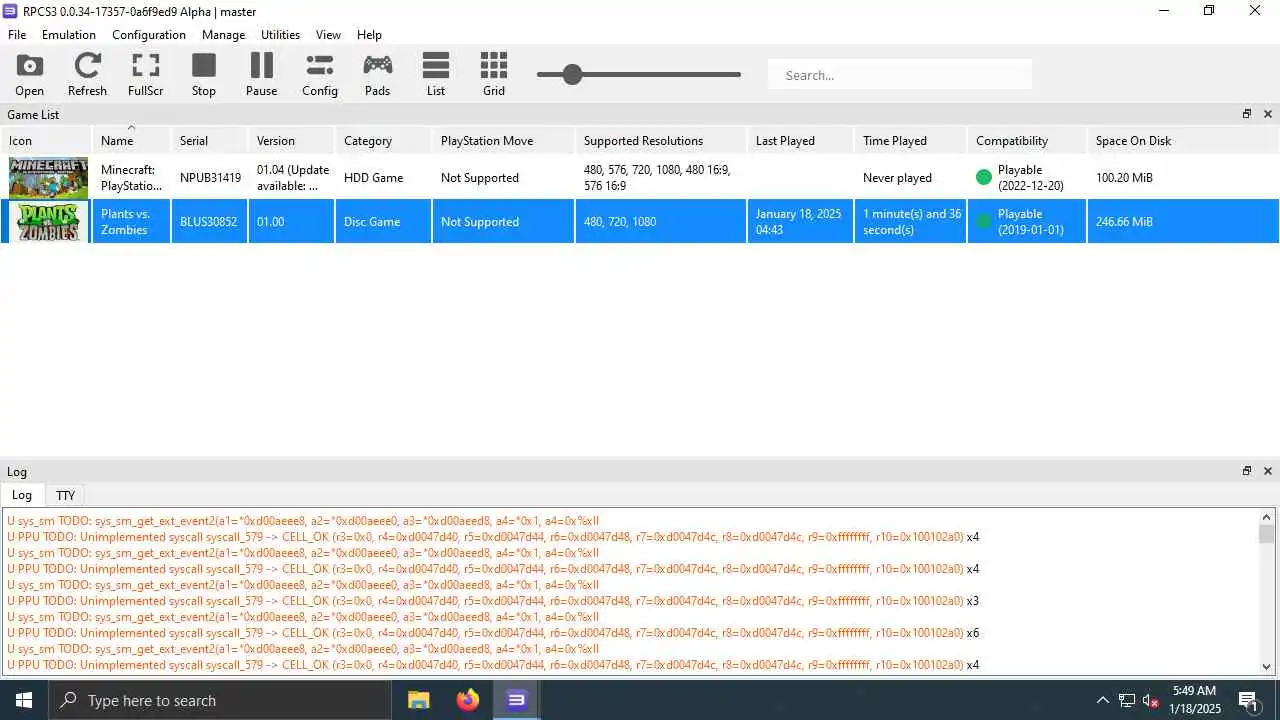Show hidden system tray icons
Image resolution: width=1280 pixels, height=720 pixels.
click(1103, 700)
